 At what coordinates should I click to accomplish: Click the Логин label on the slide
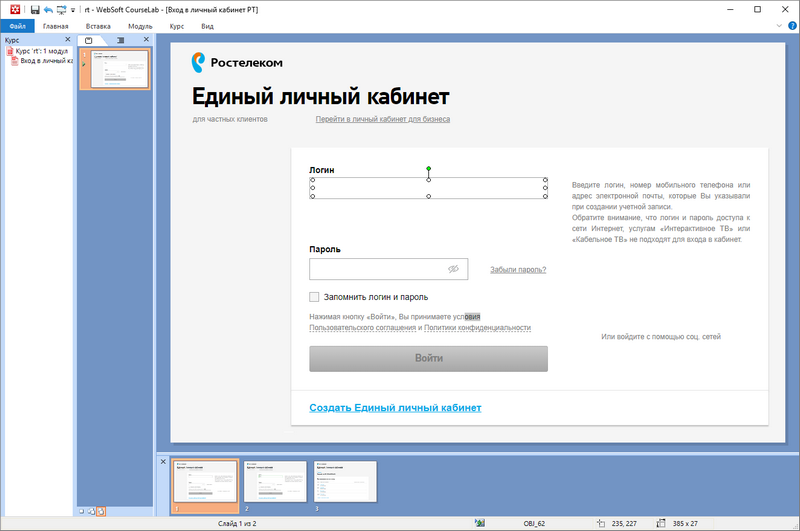click(x=322, y=170)
